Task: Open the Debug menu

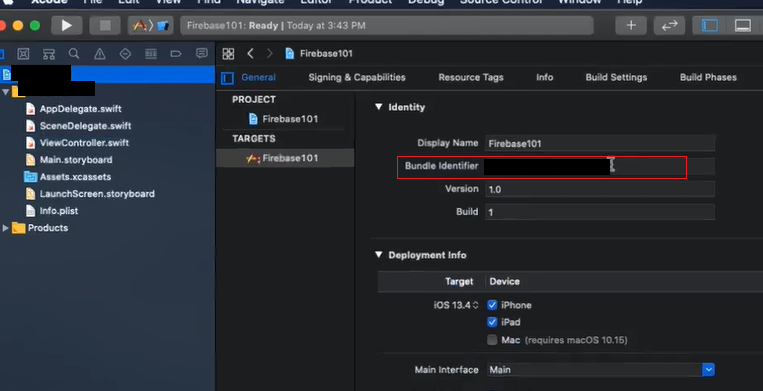Action: 426,2
